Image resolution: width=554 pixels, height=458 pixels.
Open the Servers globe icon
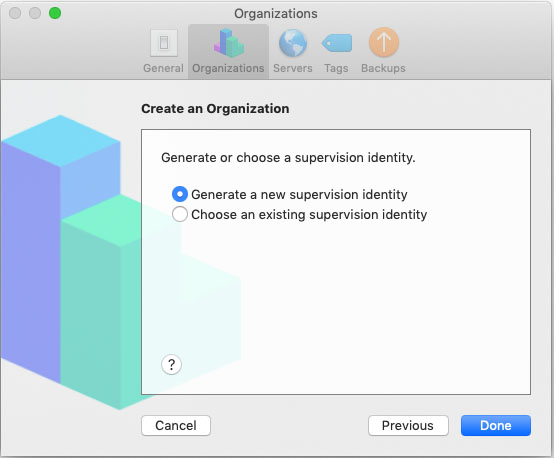tap(293, 43)
